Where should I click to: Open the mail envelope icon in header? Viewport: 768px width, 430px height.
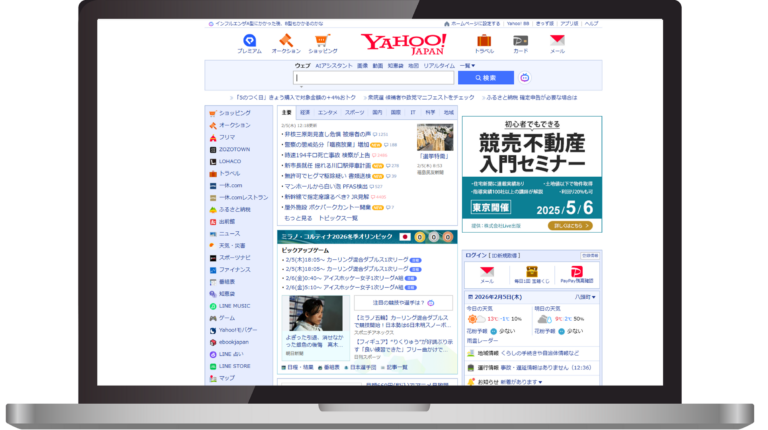557,41
